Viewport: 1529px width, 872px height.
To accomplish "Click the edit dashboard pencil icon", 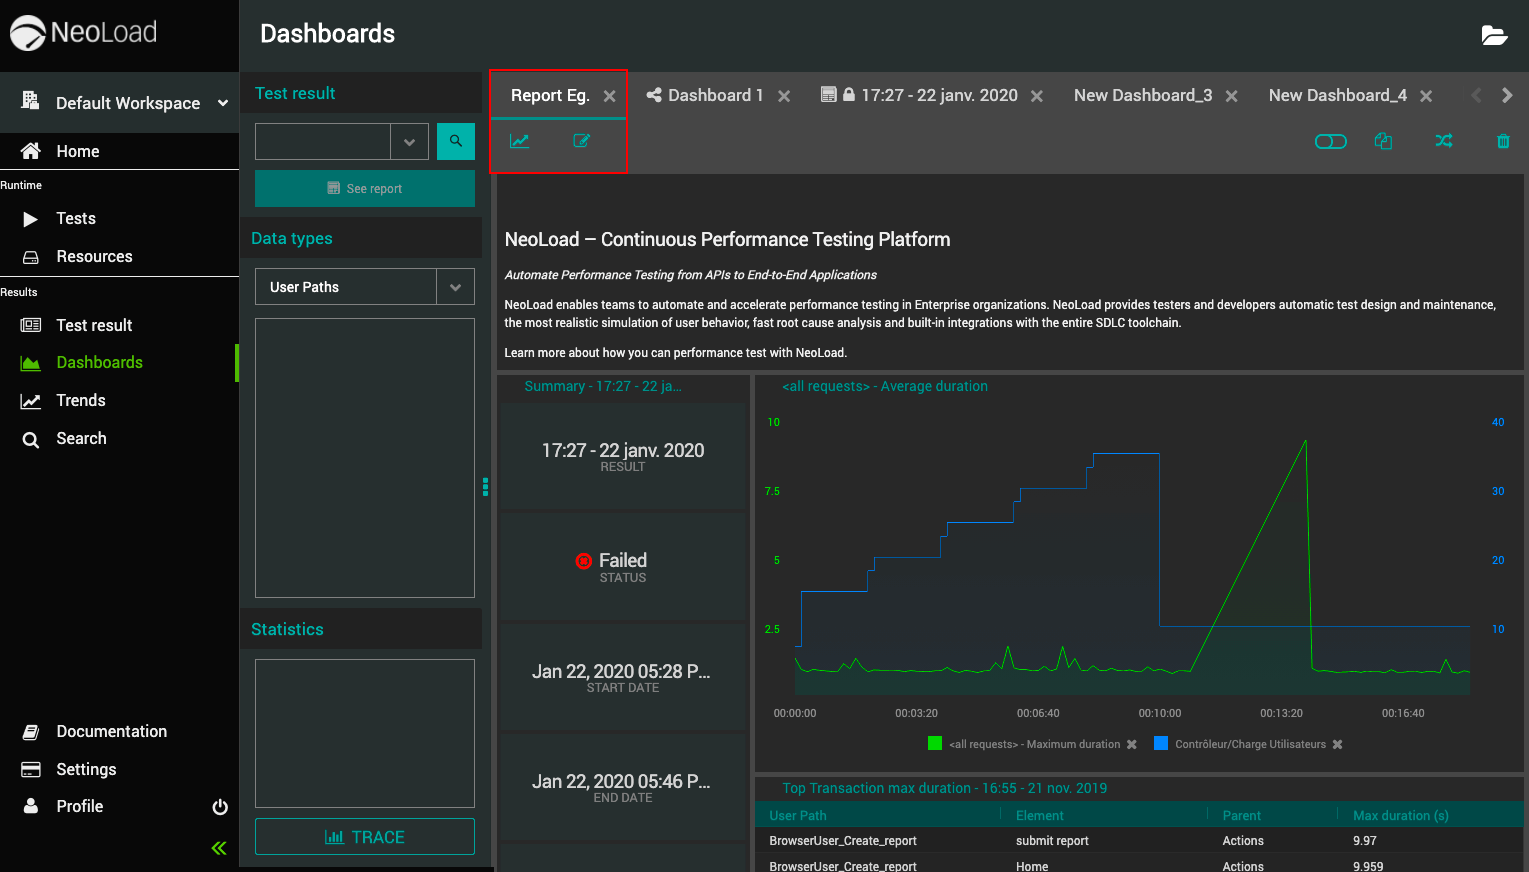I will (581, 141).
